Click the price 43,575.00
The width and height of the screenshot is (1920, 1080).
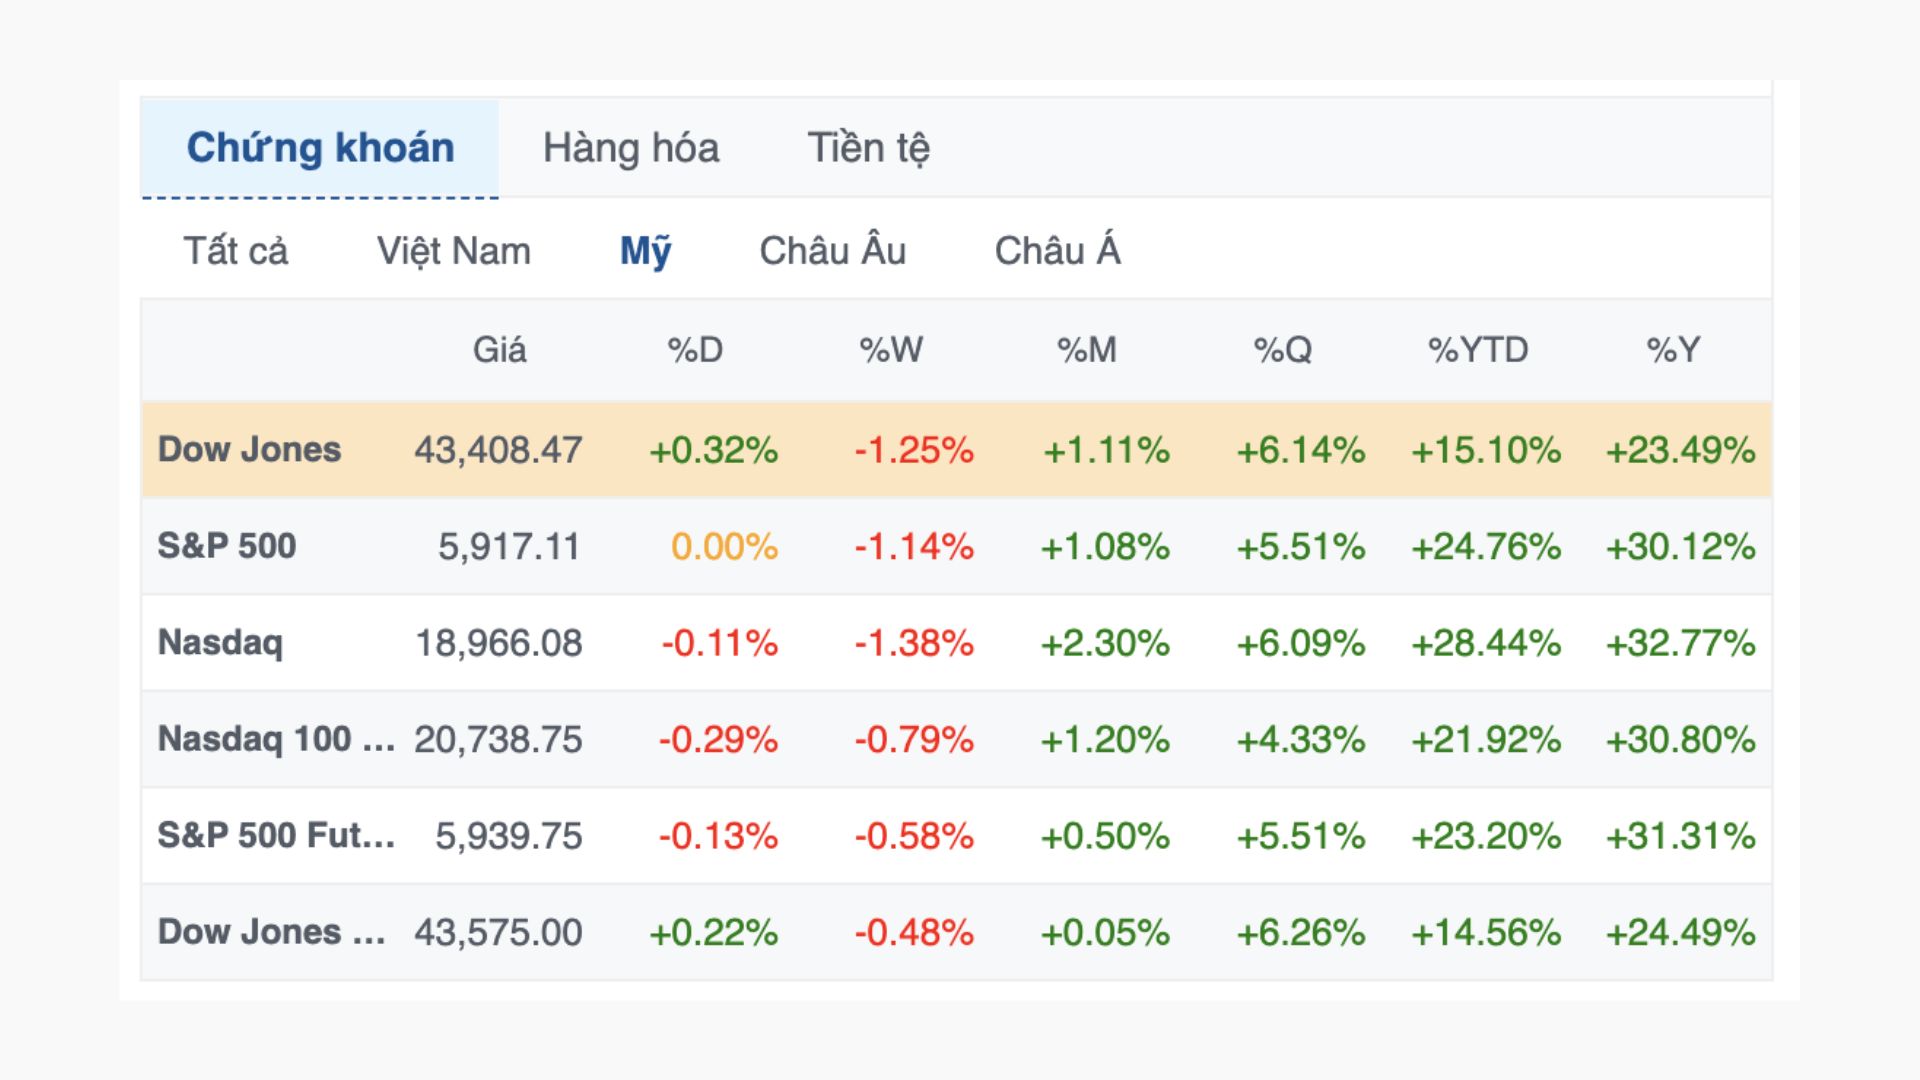pyautogui.click(x=498, y=933)
